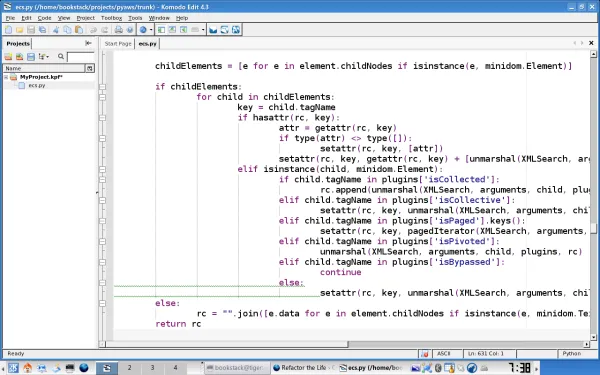
Task: Open the View menu
Action: pyautogui.click(x=64, y=18)
